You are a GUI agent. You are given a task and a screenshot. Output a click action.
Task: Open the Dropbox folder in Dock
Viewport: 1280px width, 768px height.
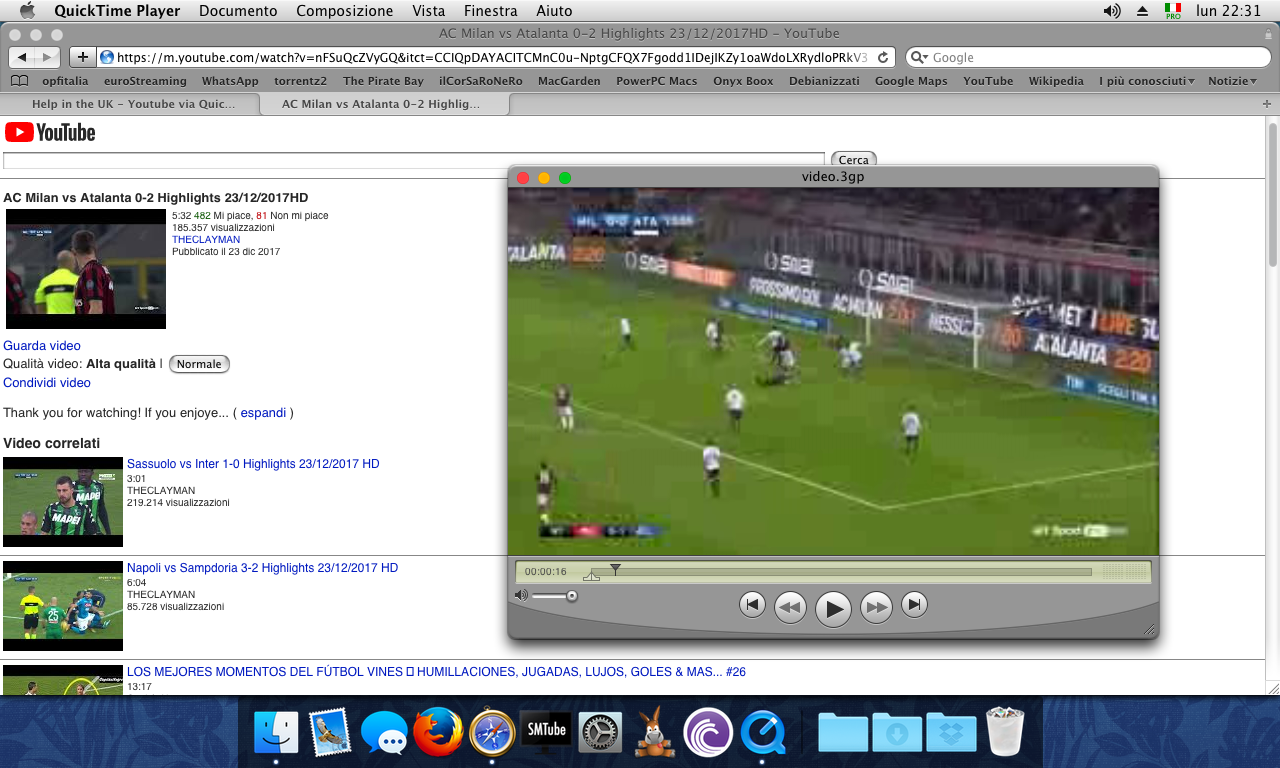click(x=951, y=732)
